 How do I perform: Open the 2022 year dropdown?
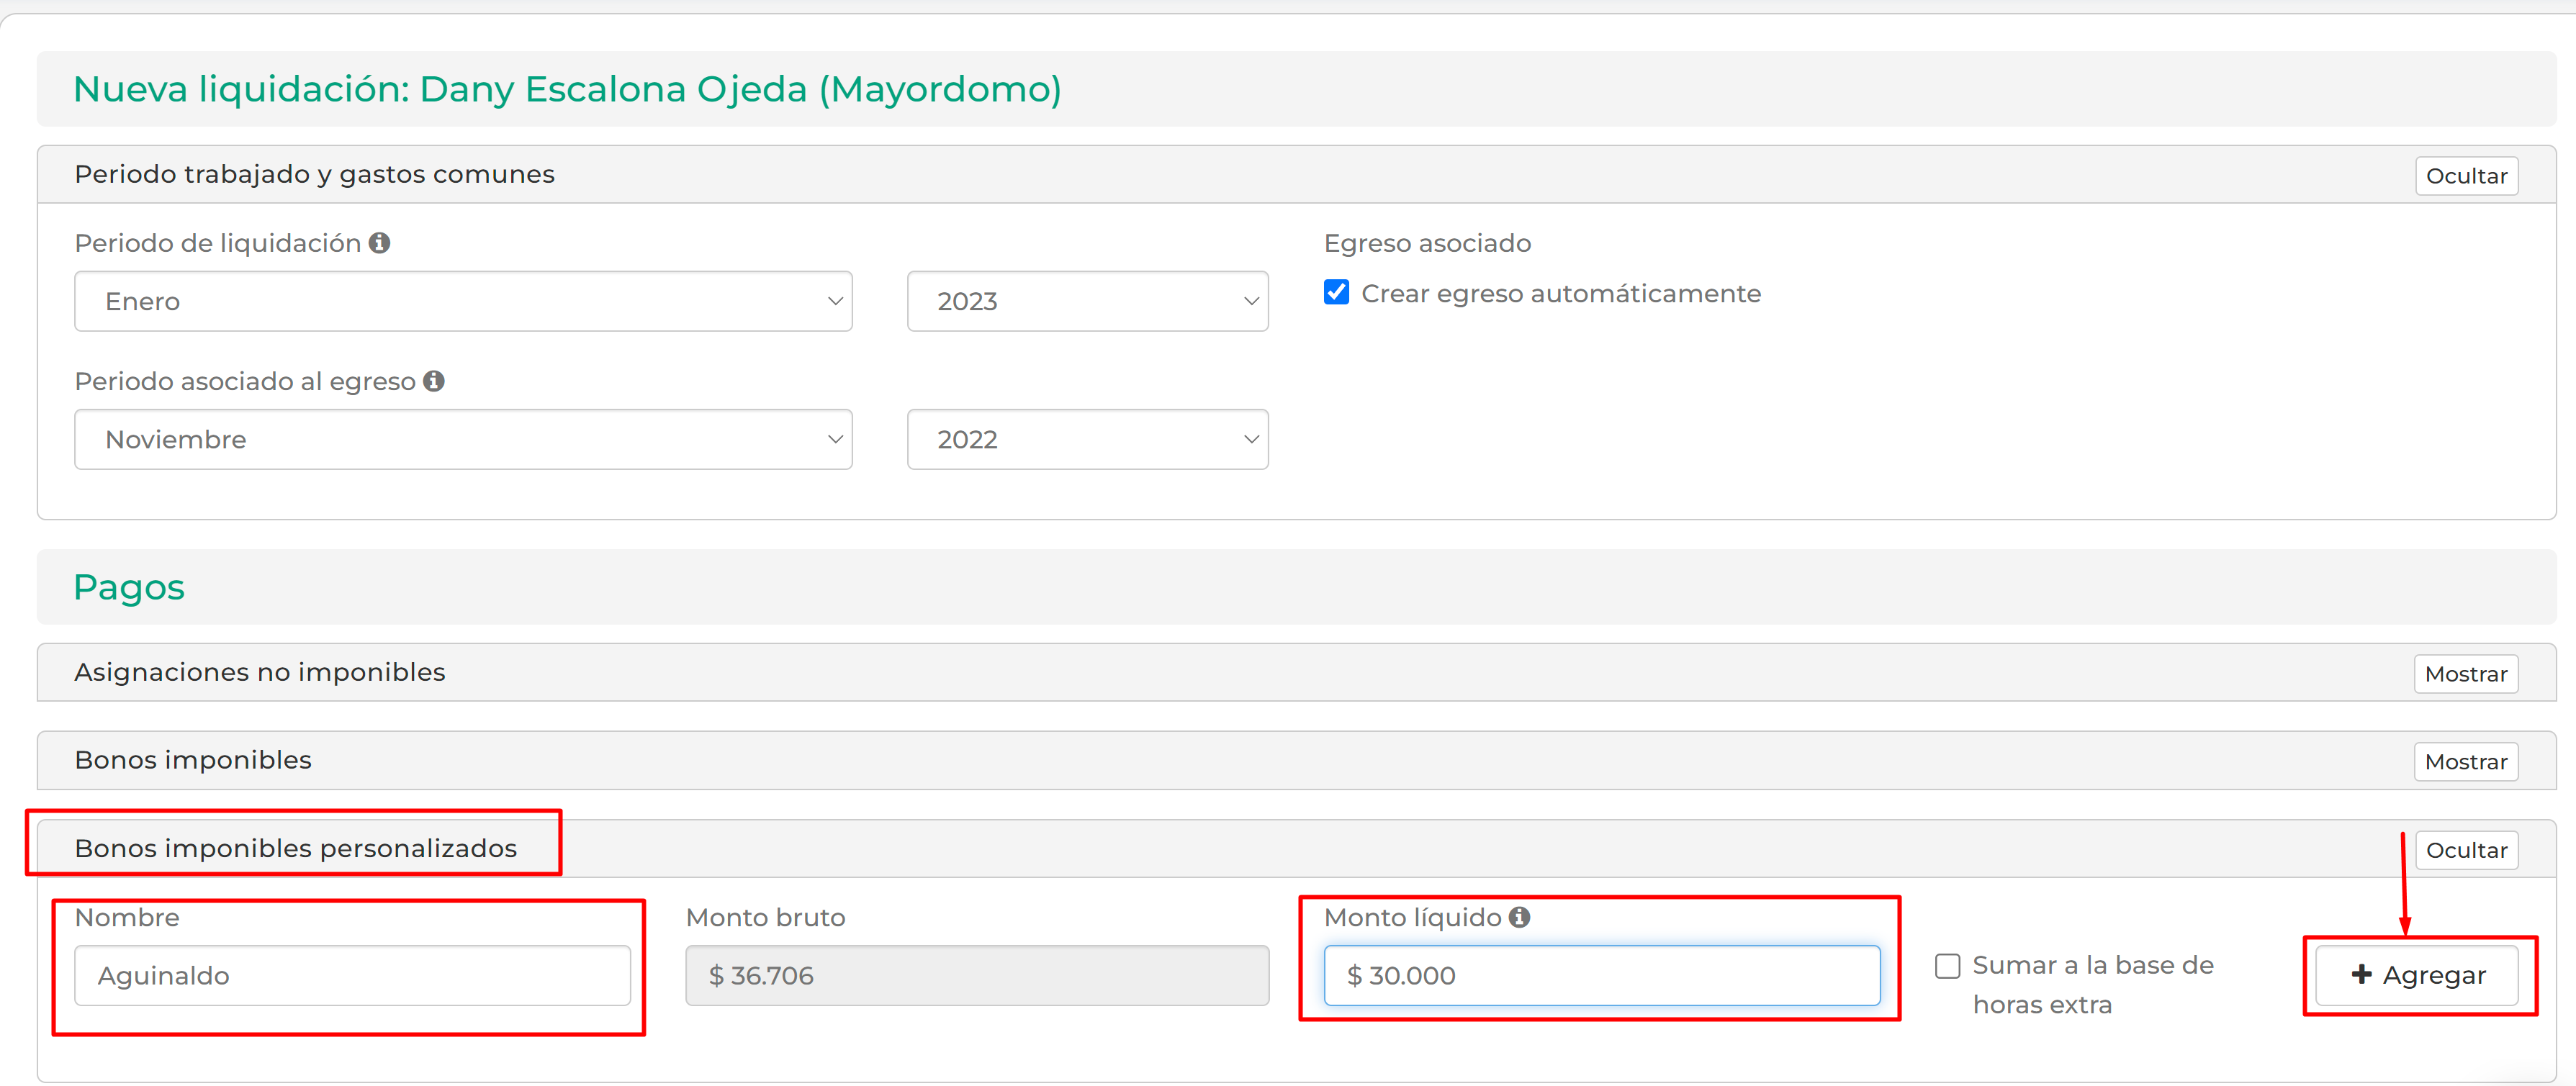[x=1087, y=439]
